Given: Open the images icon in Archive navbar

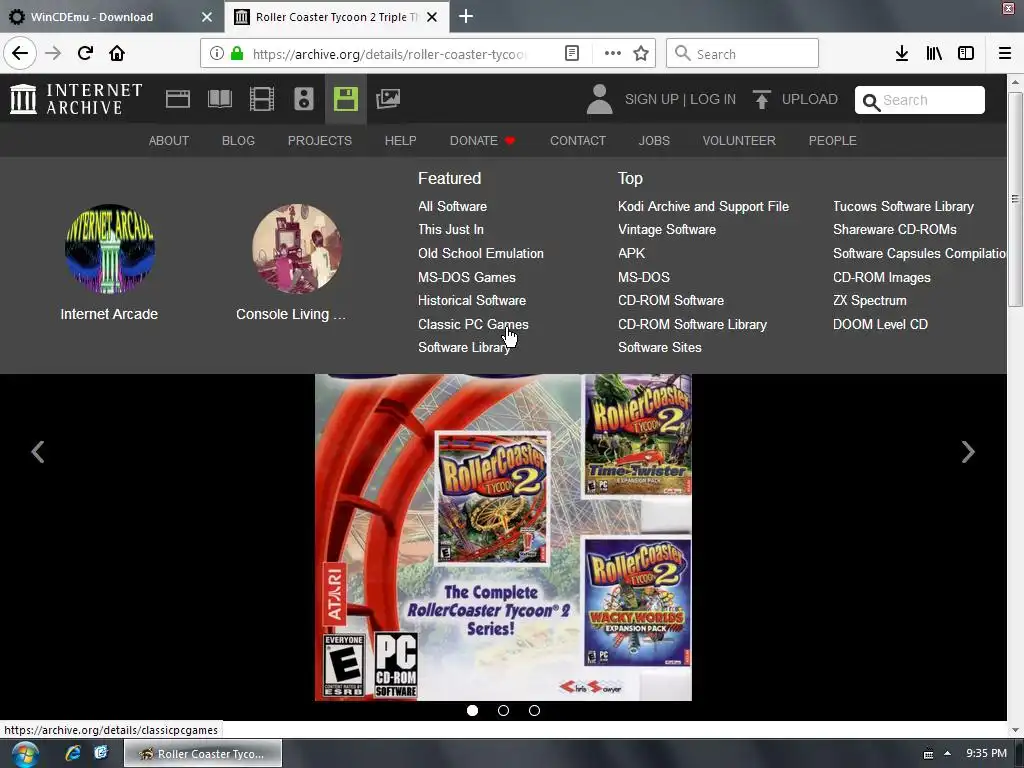Looking at the screenshot, I should [x=388, y=99].
